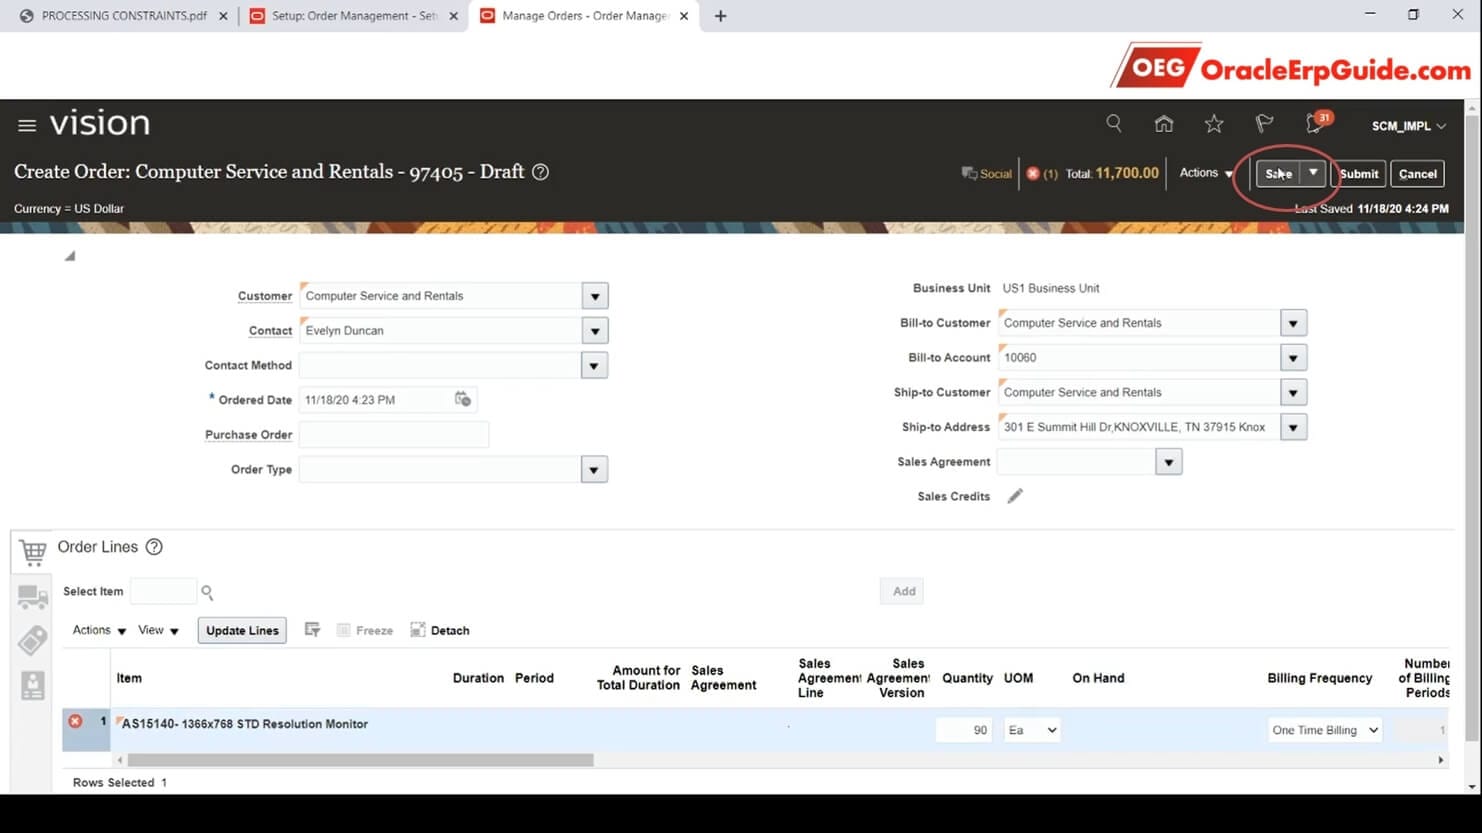The width and height of the screenshot is (1482, 833).
Task: Click the search magnifier icon in header
Action: pyautogui.click(x=1113, y=123)
